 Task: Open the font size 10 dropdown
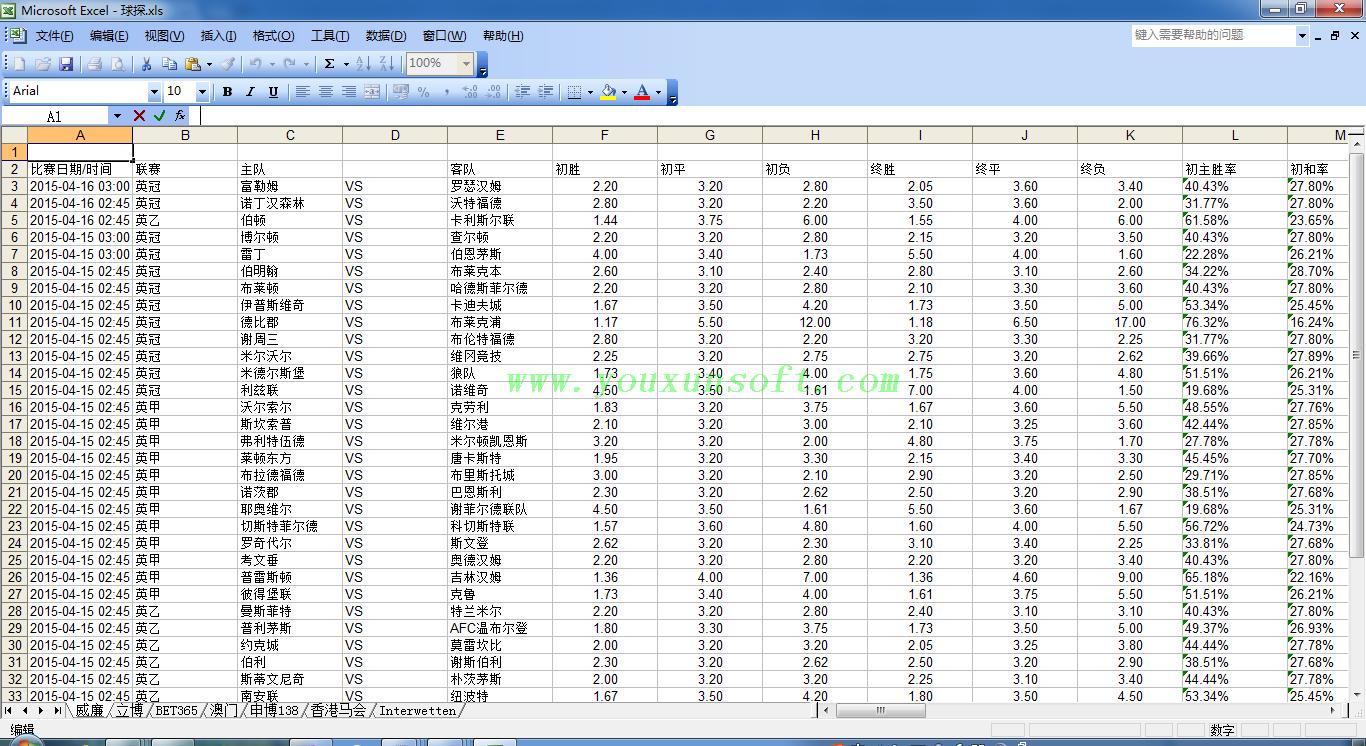(202, 92)
